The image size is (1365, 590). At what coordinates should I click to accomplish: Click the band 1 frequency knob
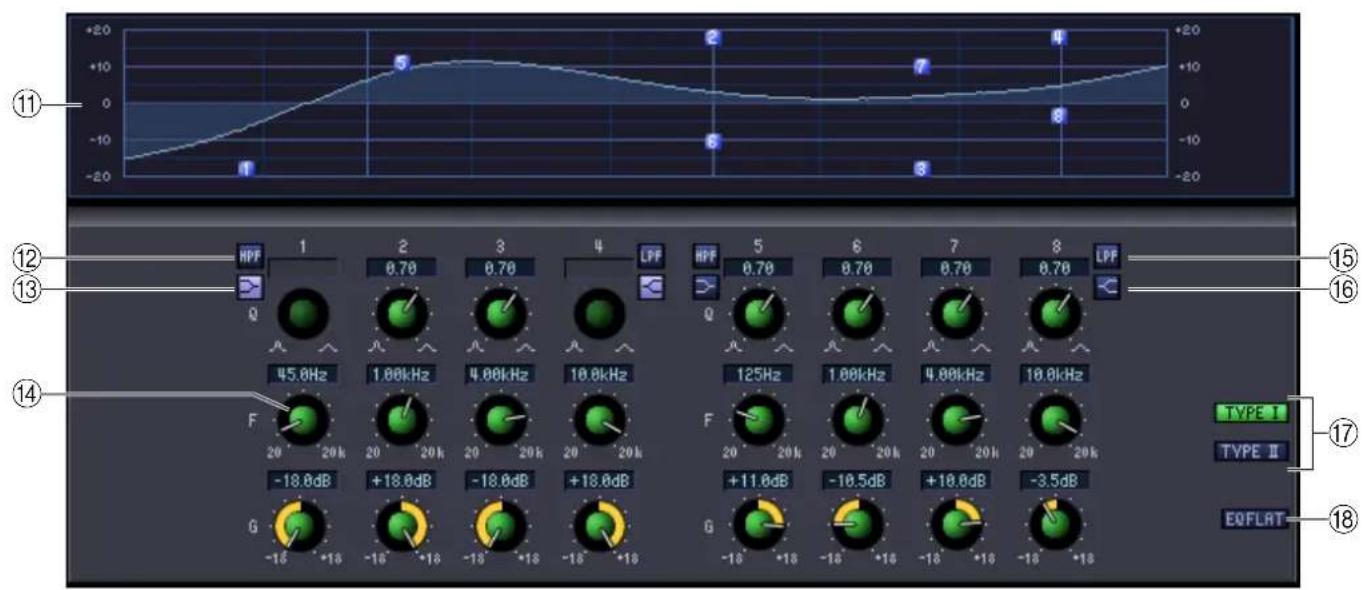[x=304, y=418]
